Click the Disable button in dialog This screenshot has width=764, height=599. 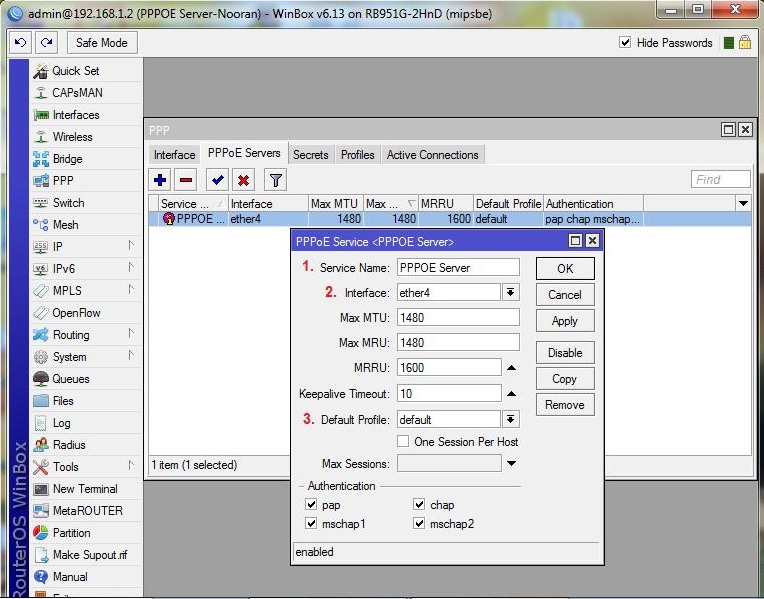point(565,352)
